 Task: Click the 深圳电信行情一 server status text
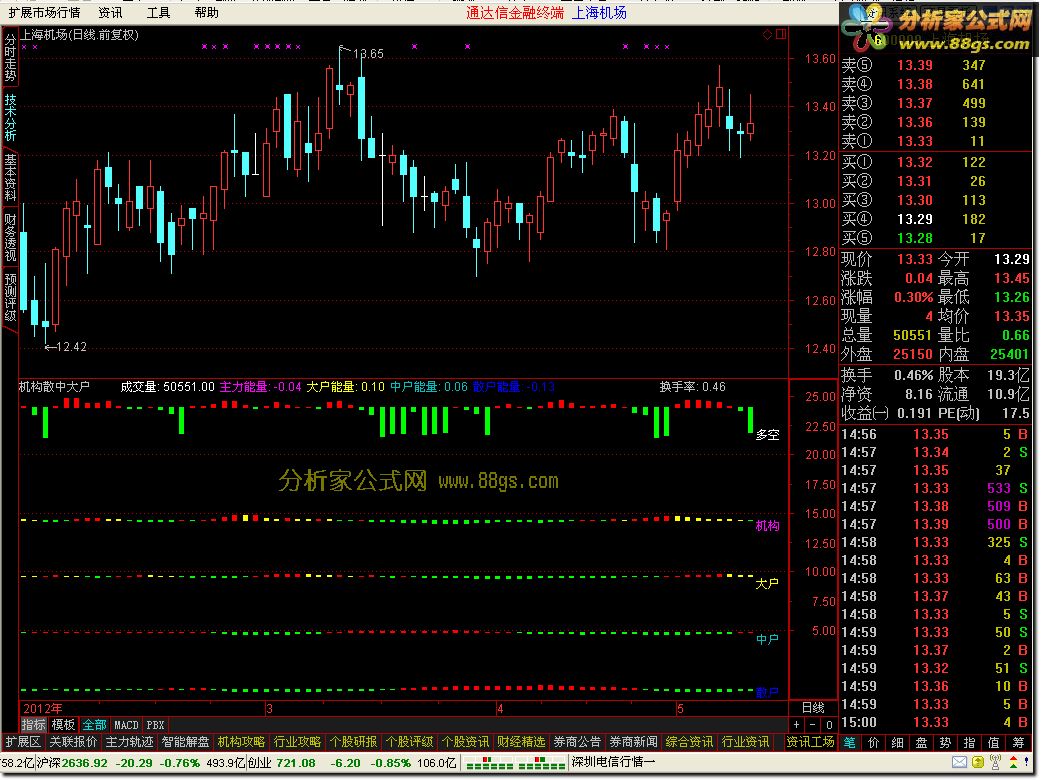(613, 762)
